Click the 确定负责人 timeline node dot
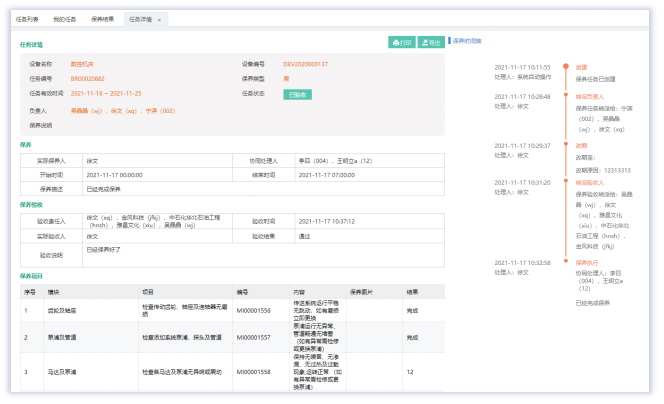Screen dimensions: 664x404 [x=567, y=96]
